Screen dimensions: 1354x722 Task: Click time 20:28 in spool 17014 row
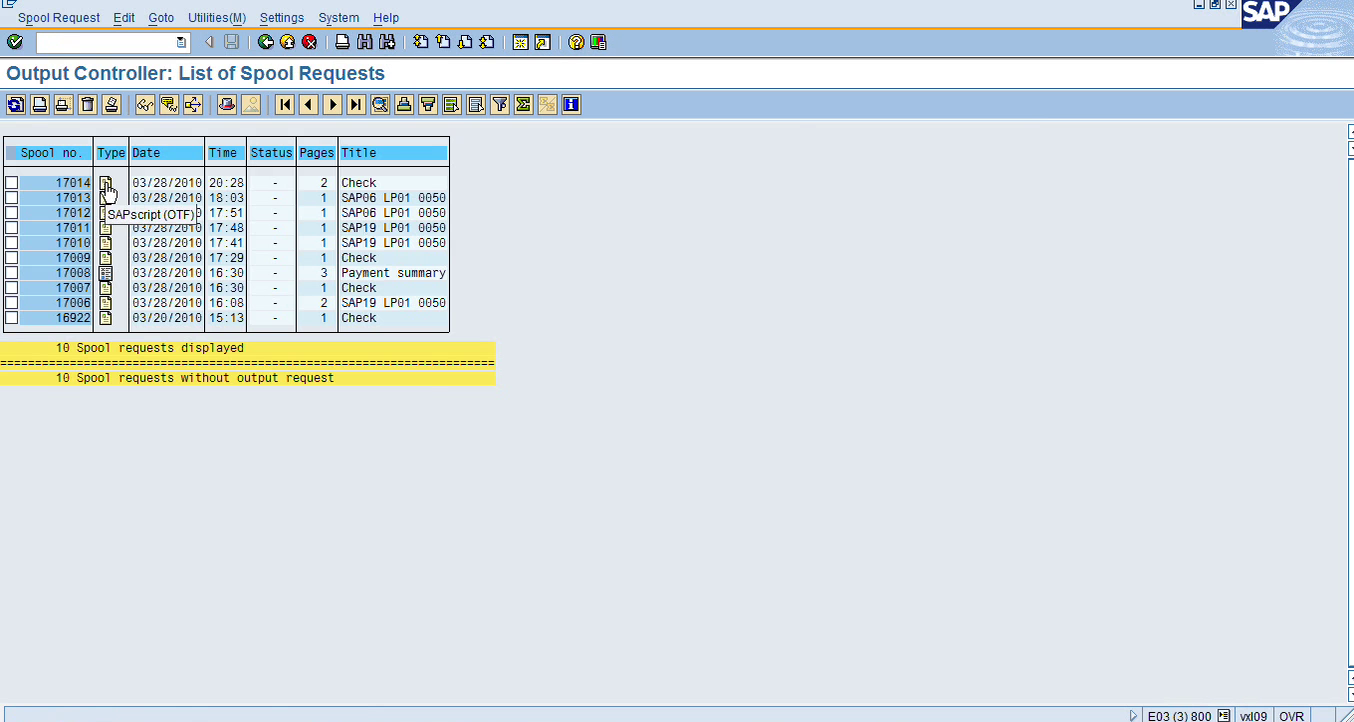point(226,183)
